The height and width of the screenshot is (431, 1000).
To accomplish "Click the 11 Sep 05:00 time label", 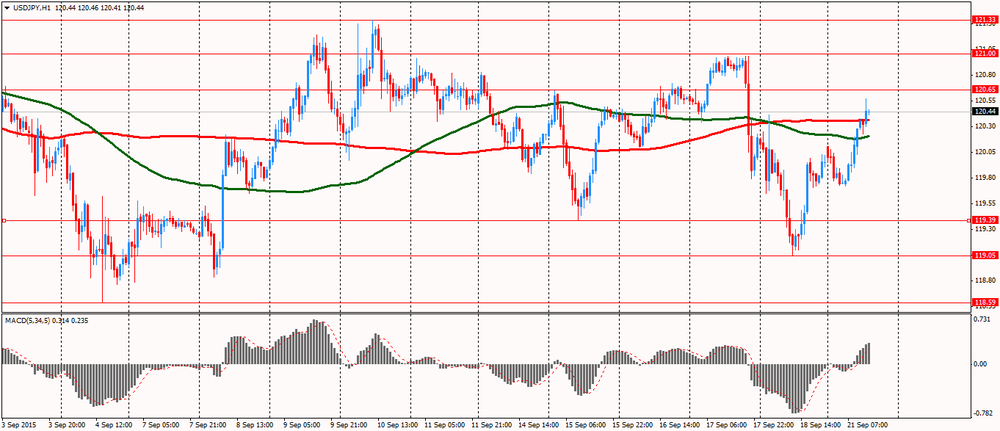I will point(443,425).
